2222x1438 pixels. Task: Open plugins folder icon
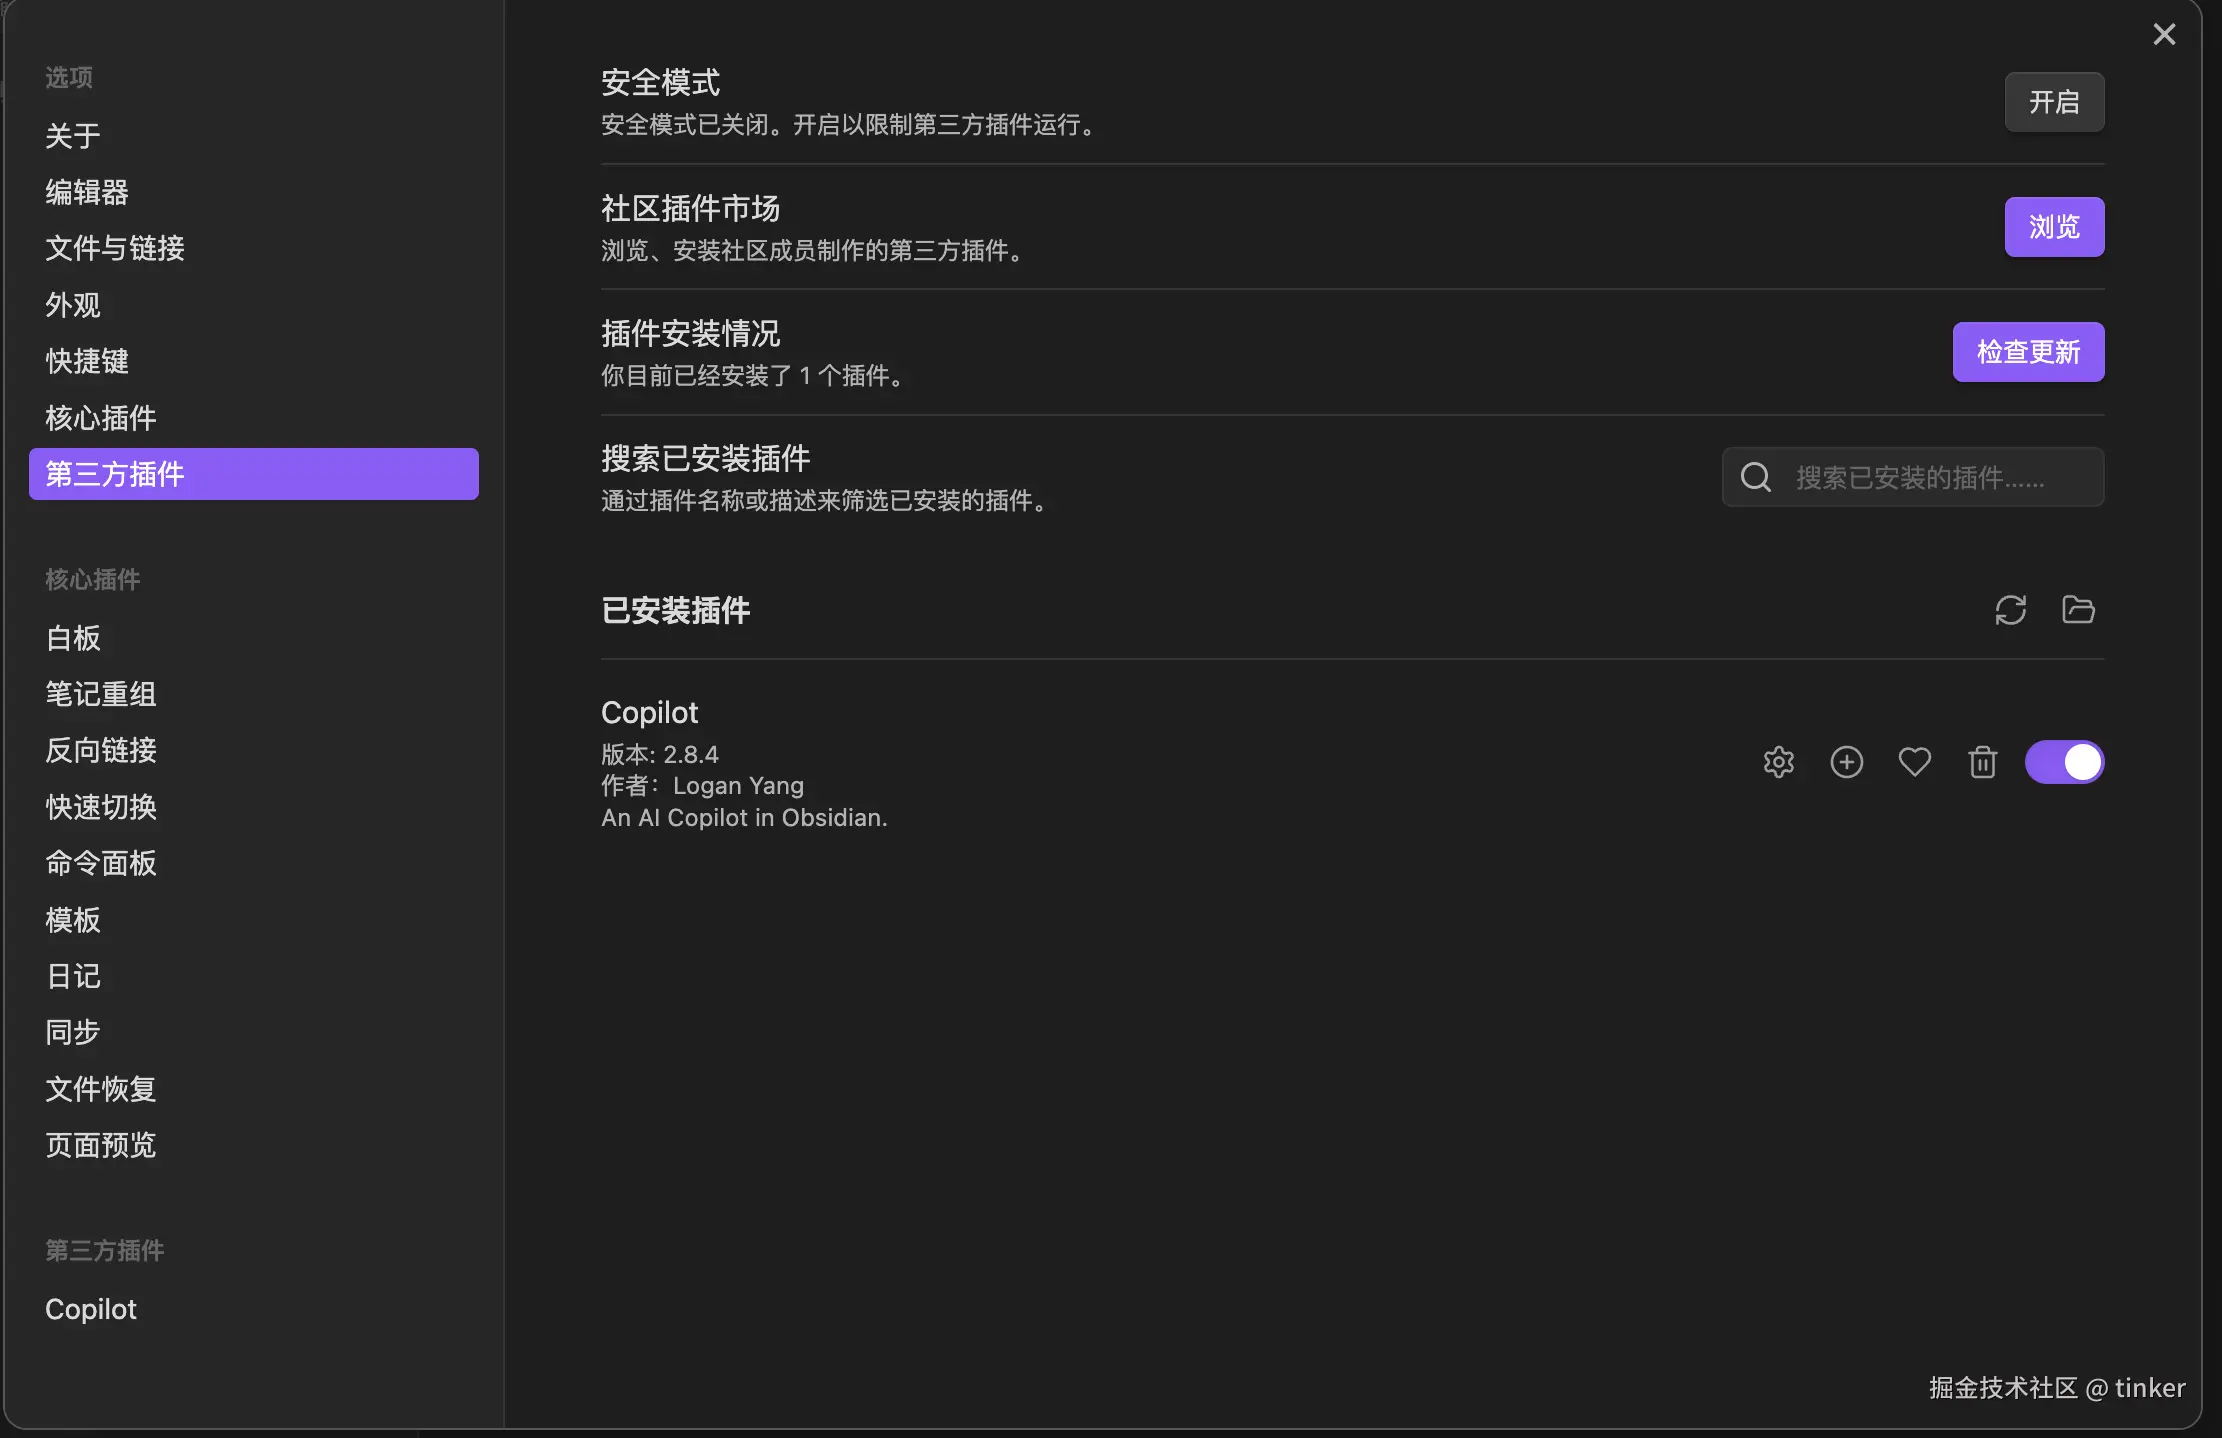point(2078,610)
